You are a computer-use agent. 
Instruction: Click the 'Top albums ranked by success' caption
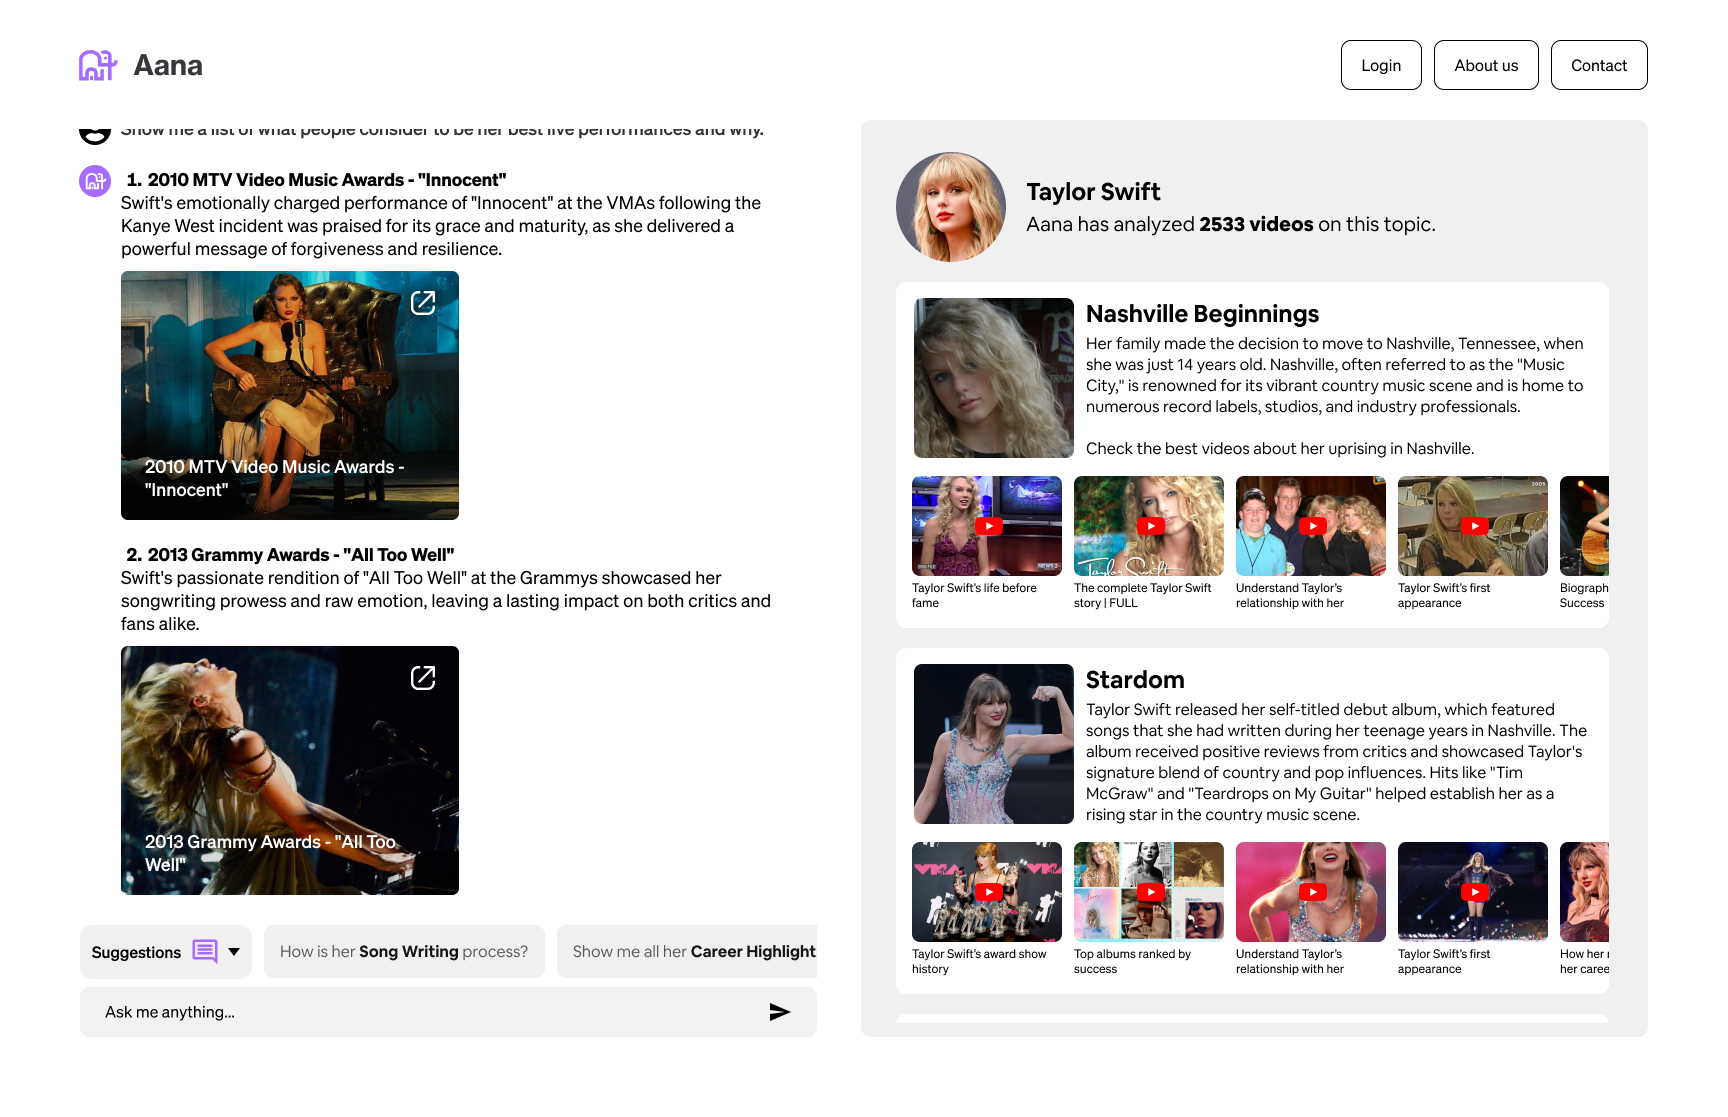pyautogui.click(x=1132, y=961)
